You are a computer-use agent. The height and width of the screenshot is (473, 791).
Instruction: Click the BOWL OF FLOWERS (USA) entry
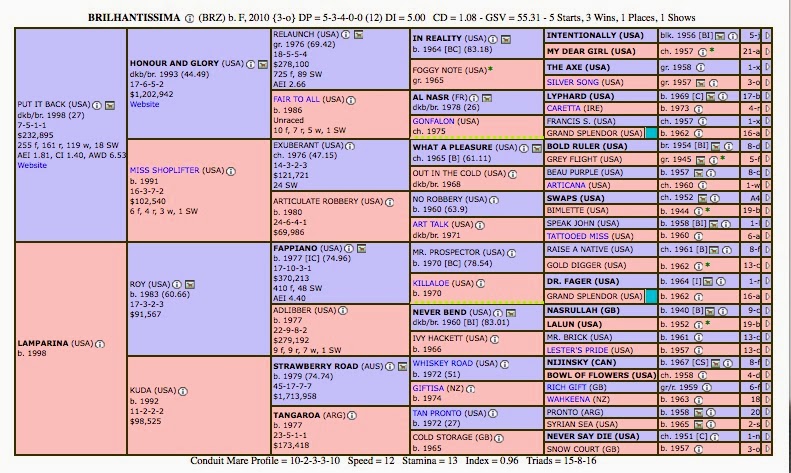tap(601, 375)
